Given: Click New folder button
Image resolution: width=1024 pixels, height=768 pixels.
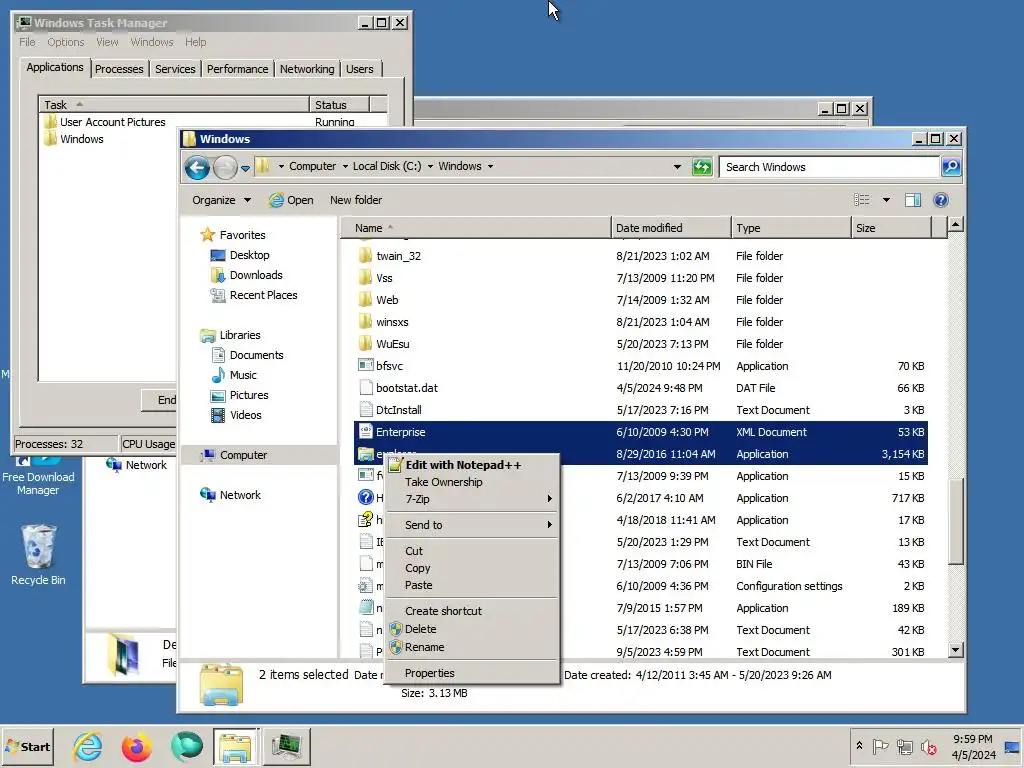Looking at the screenshot, I should click(356, 200).
